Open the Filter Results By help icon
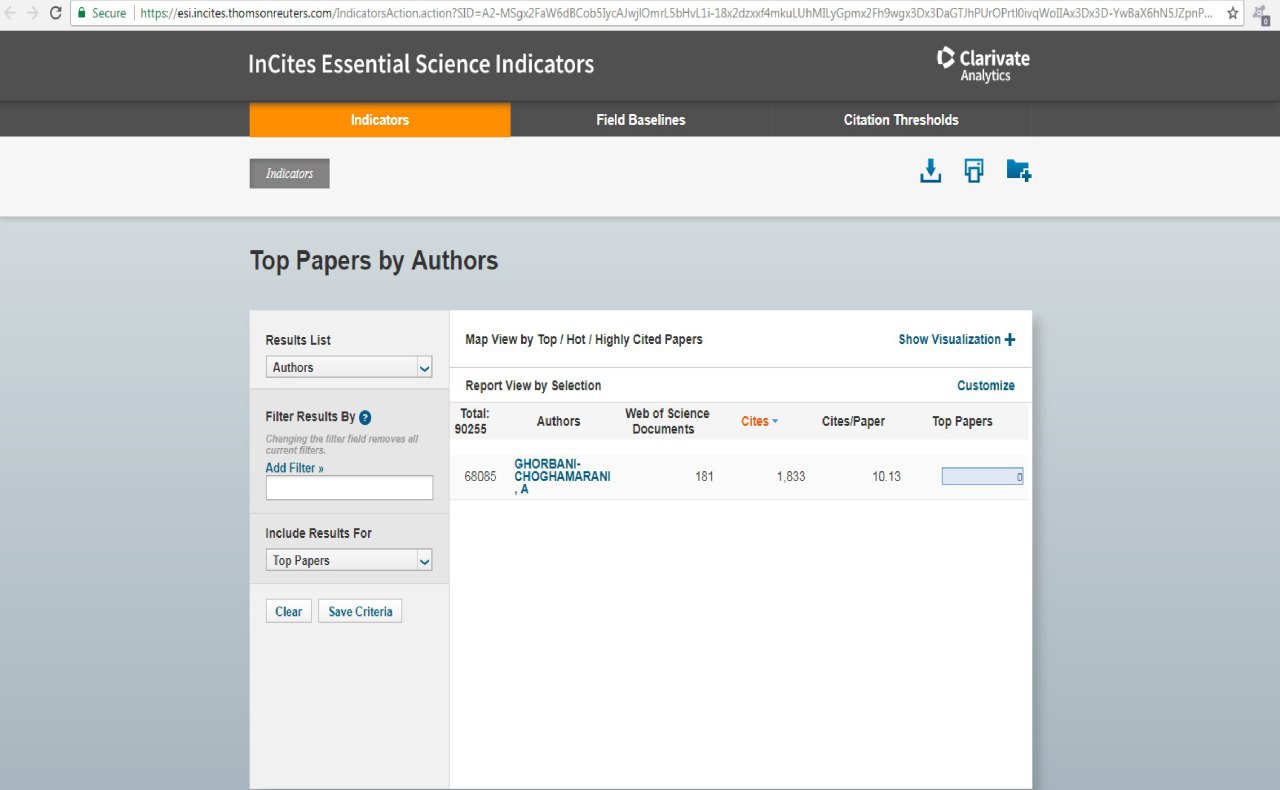The height and width of the screenshot is (790, 1280). pyautogui.click(x=365, y=417)
